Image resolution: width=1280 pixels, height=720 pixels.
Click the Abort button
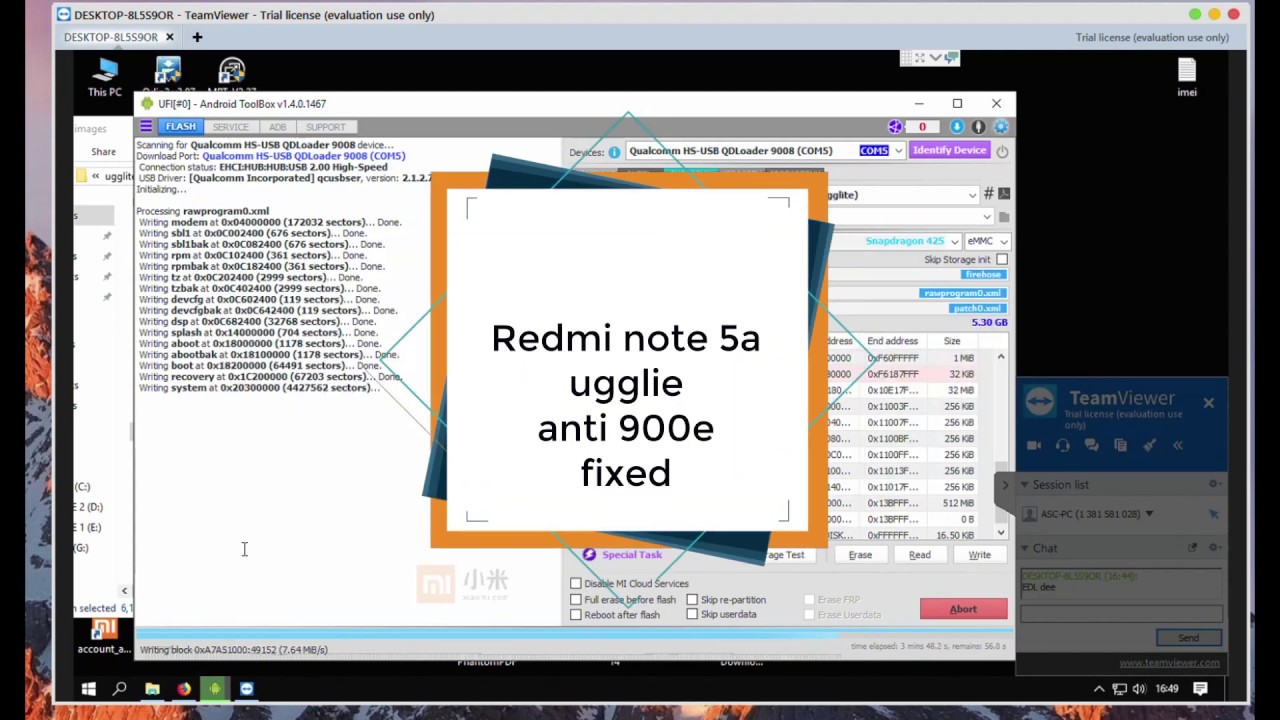(963, 609)
